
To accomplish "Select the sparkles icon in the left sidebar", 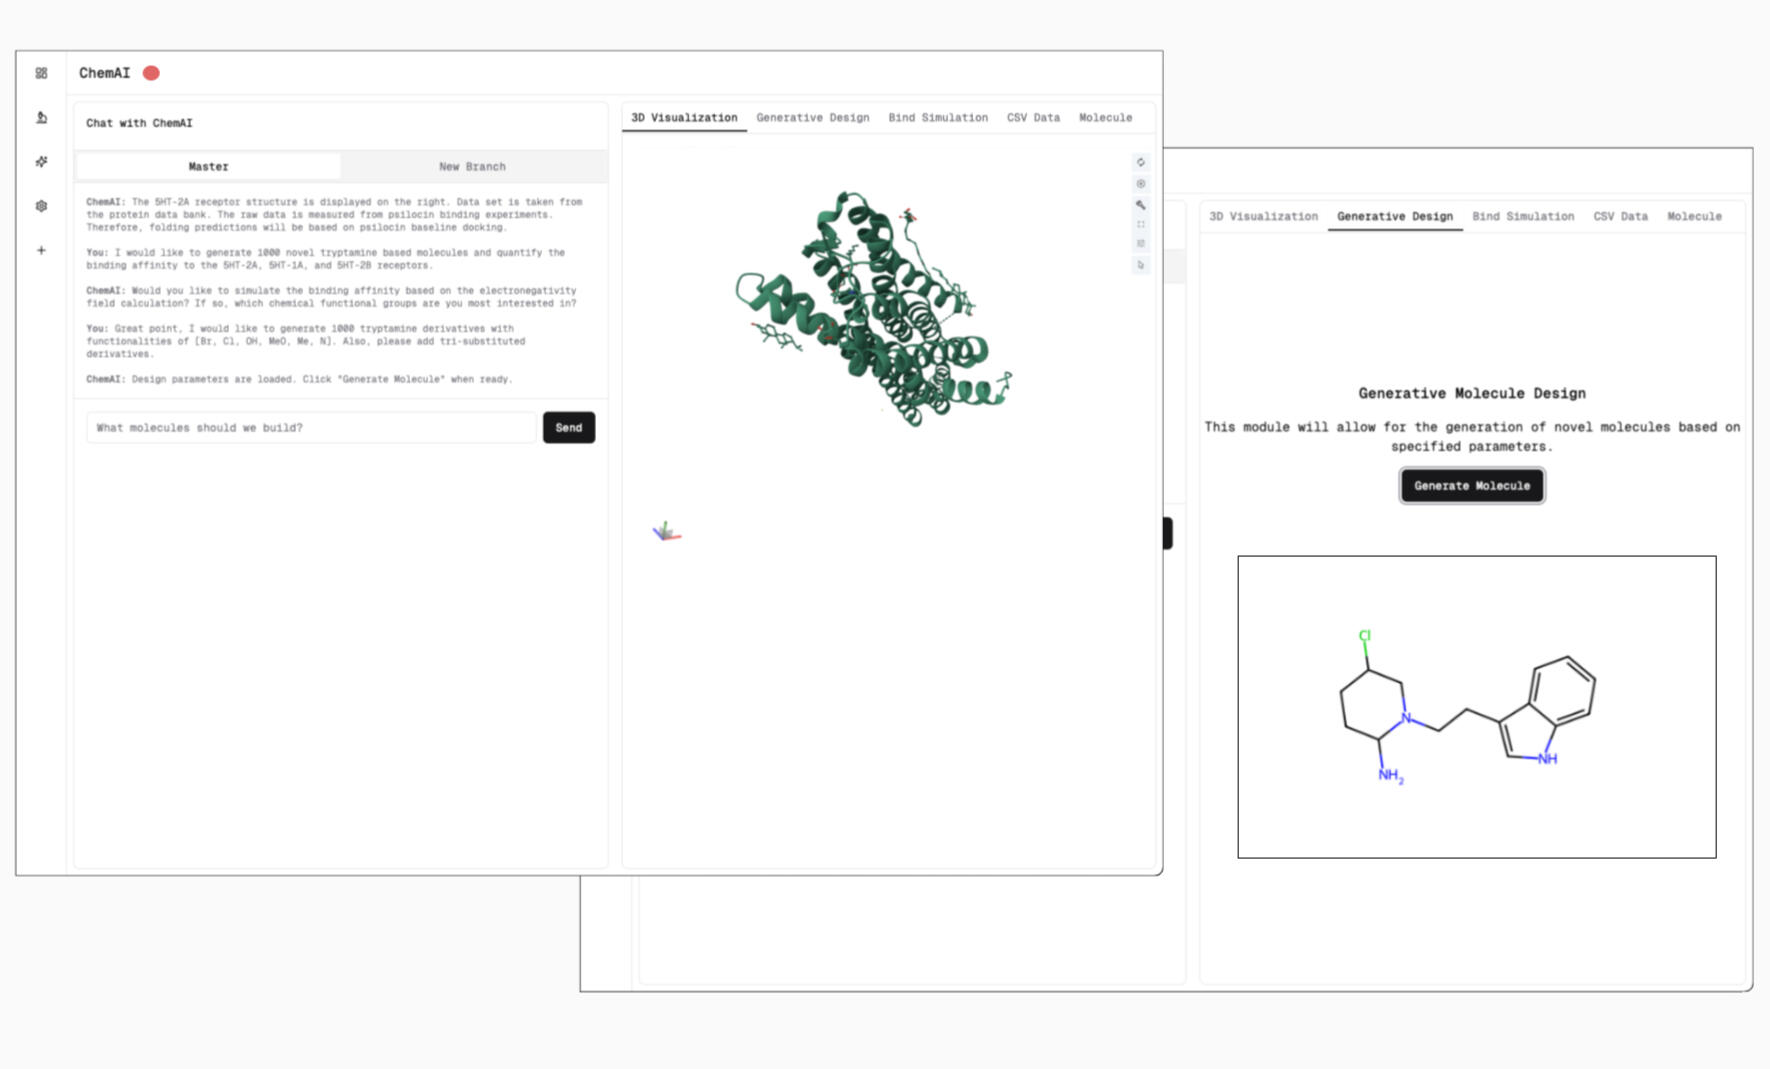I will pos(41,162).
